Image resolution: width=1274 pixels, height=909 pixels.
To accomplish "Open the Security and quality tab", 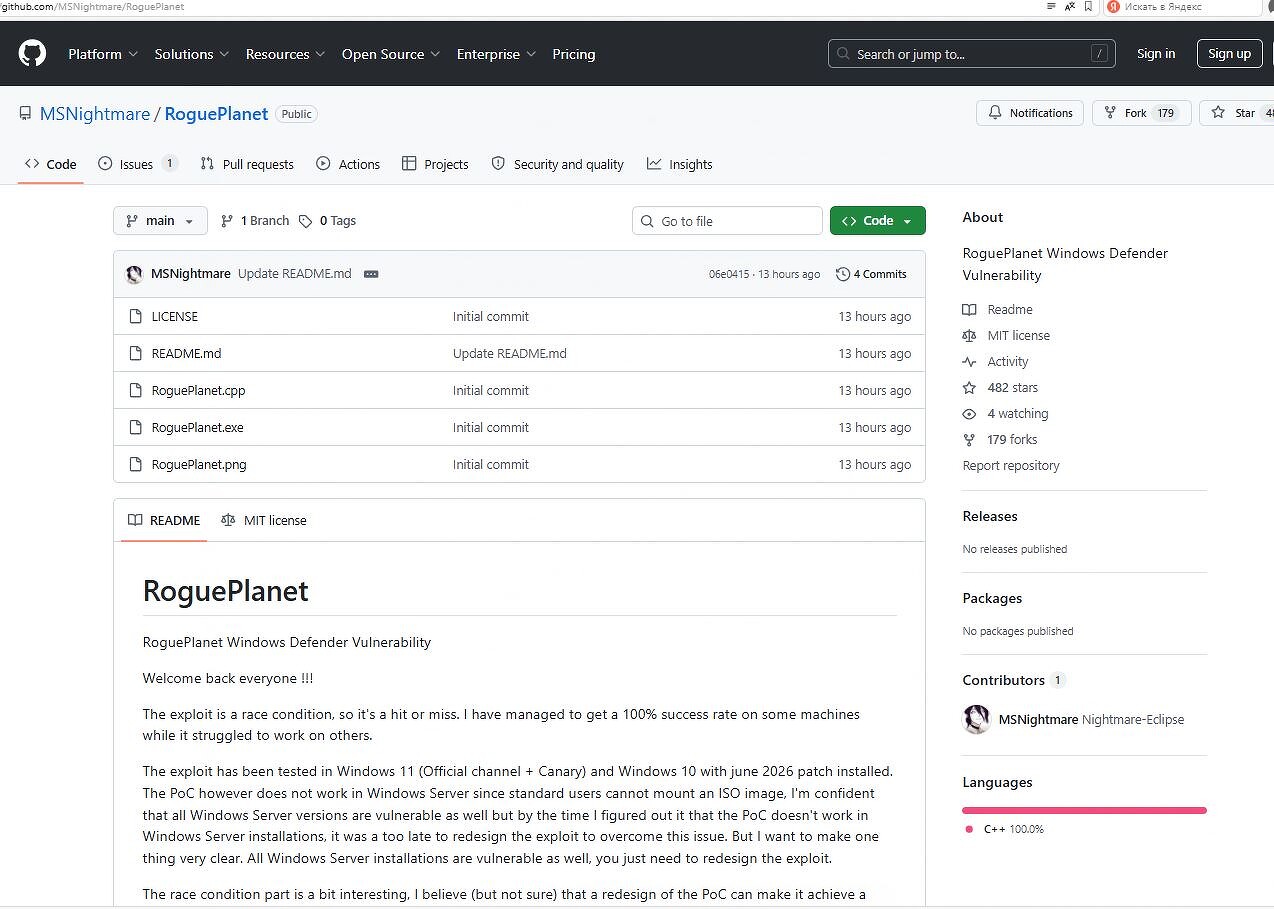I will point(558,164).
